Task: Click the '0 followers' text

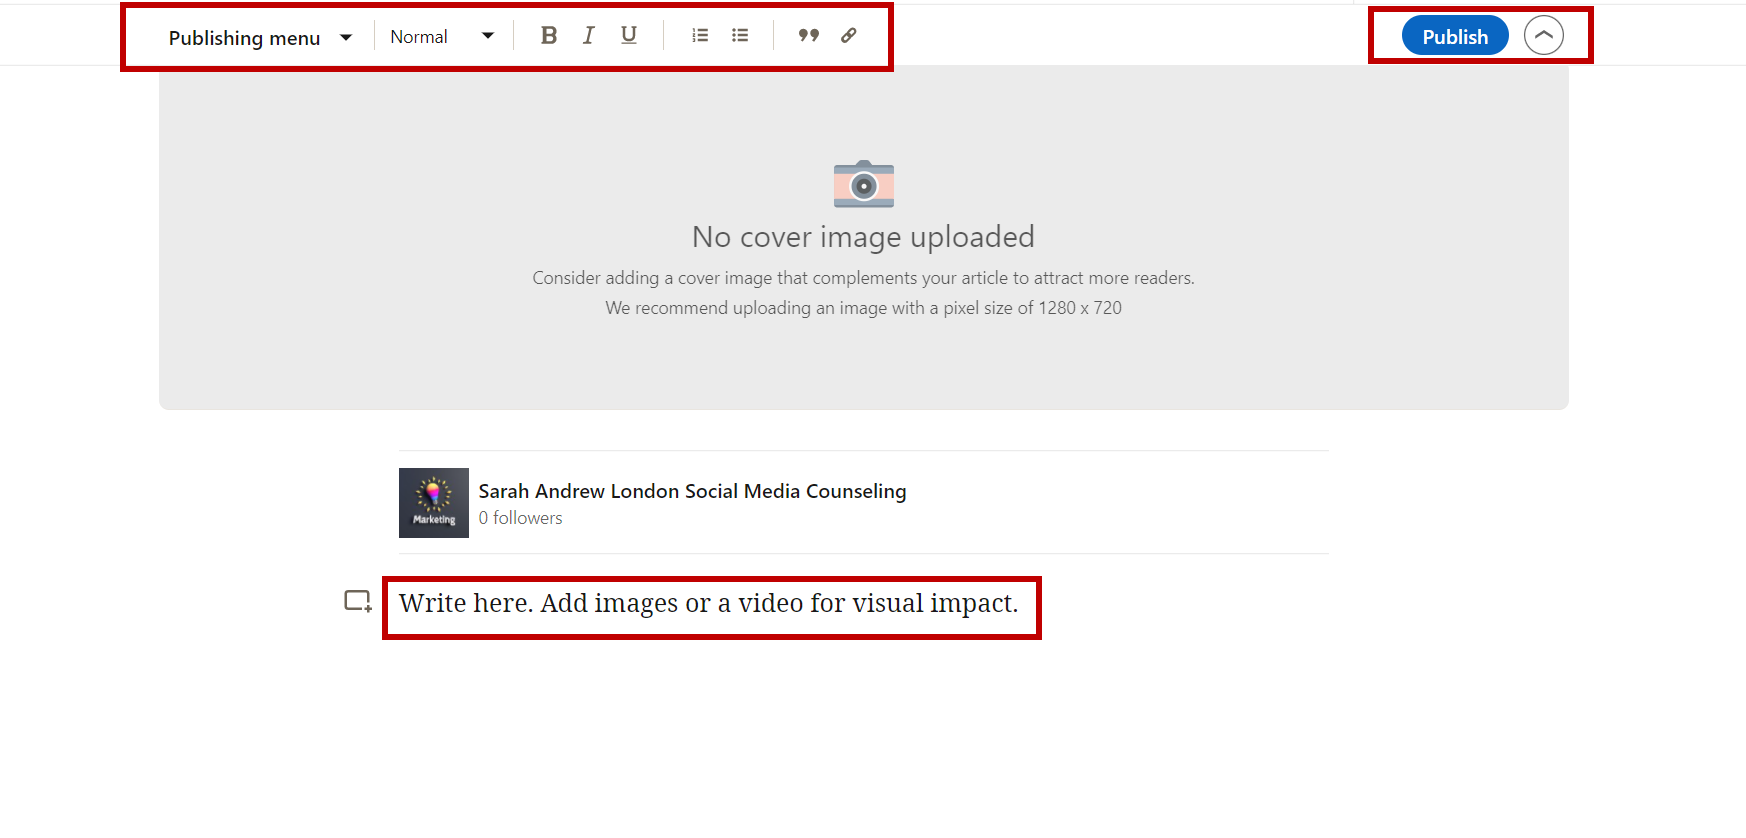Action: click(520, 518)
